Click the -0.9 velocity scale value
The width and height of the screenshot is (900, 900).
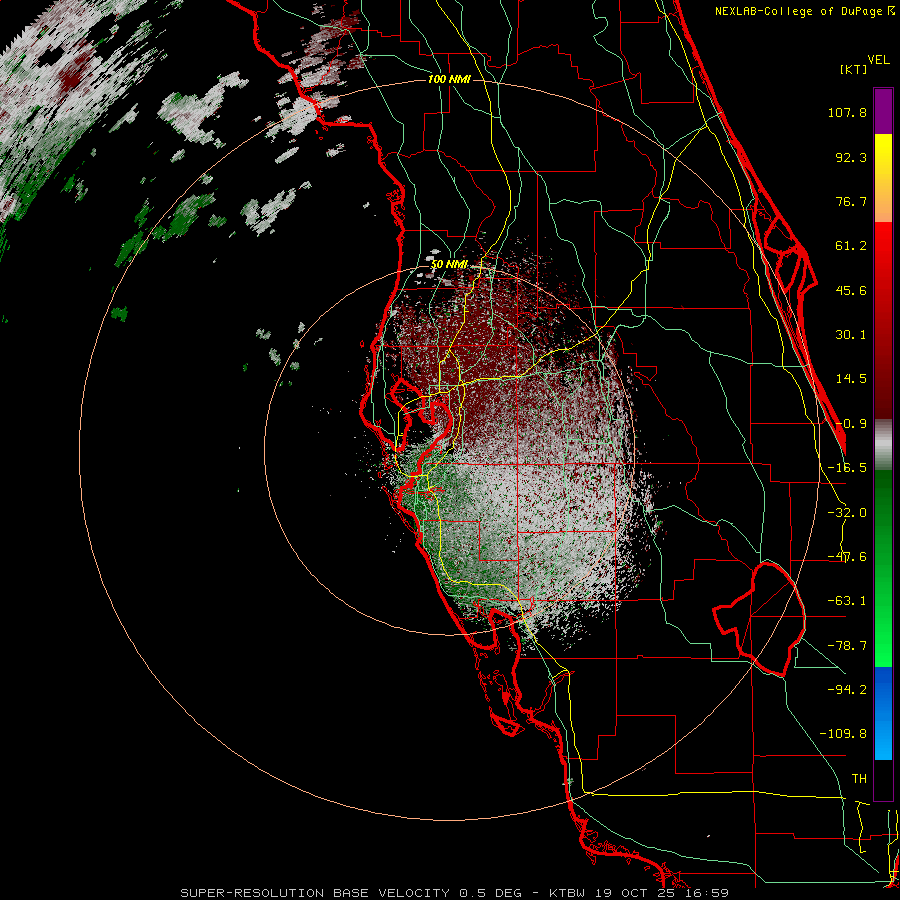851,424
